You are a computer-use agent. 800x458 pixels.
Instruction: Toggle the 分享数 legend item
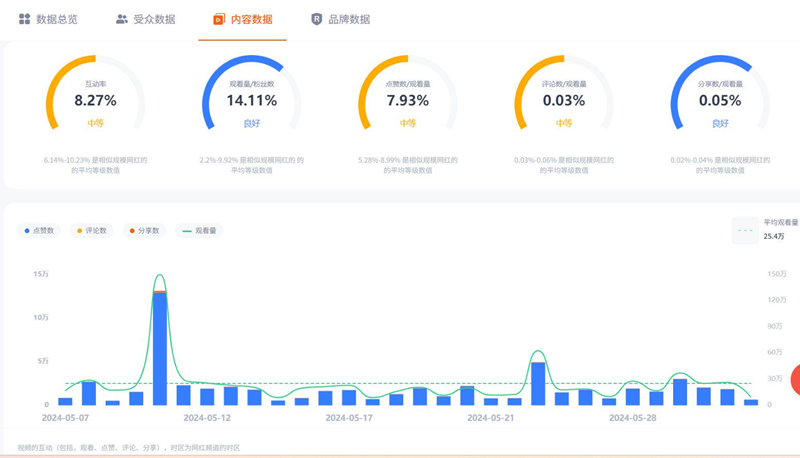pos(144,230)
